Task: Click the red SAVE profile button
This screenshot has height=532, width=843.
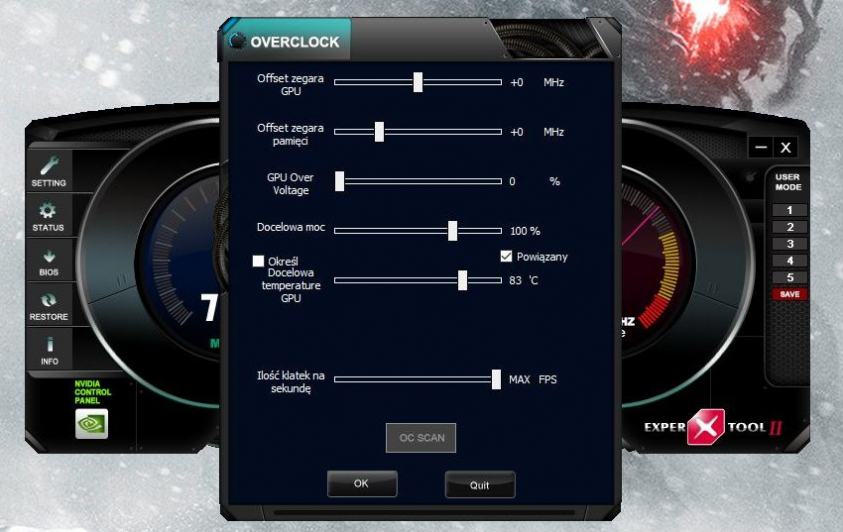Action: 789,294
